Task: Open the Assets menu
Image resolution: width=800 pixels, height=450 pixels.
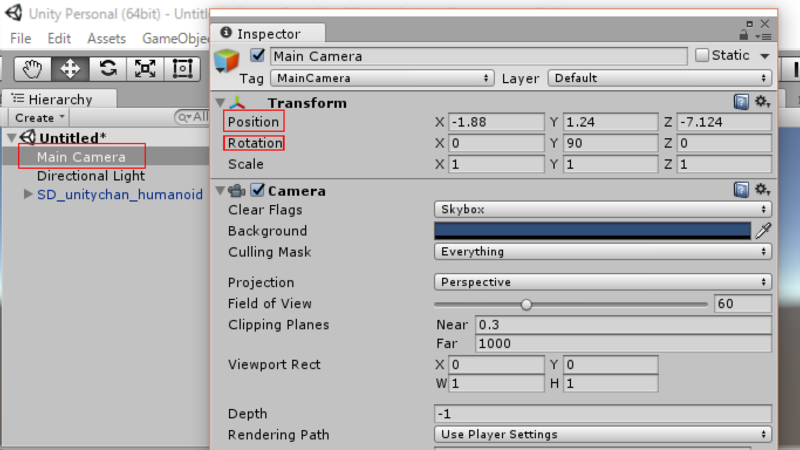Action: pos(107,38)
